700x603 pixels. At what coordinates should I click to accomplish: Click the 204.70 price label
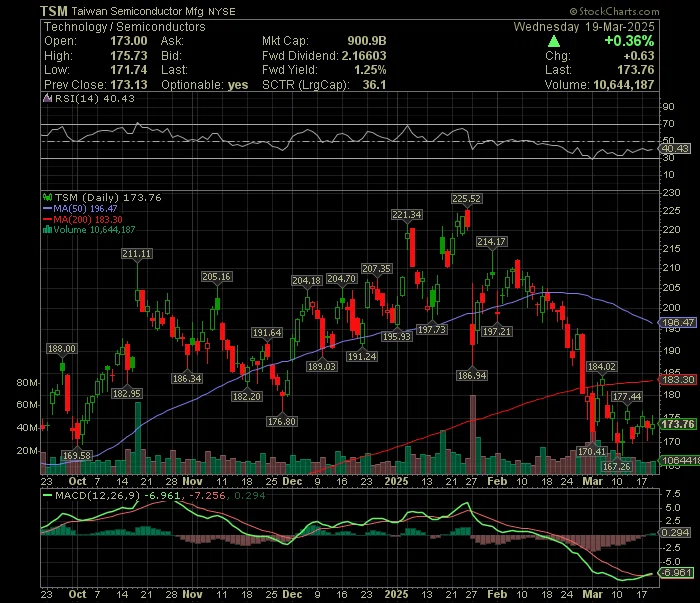point(342,279)
